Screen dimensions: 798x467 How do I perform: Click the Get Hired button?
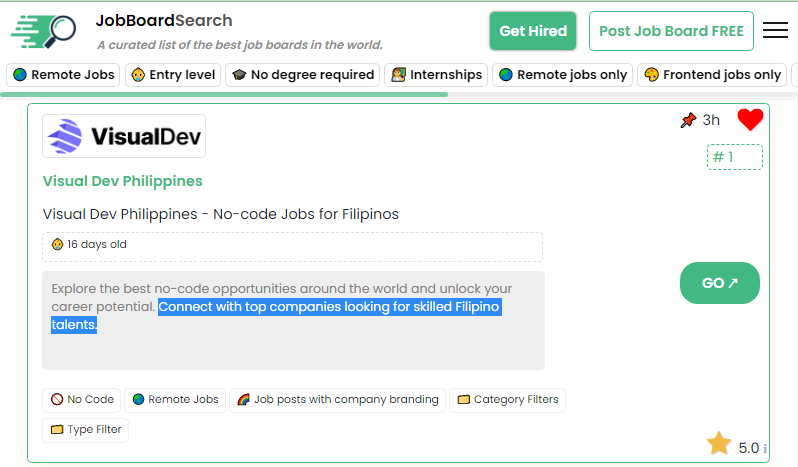click(x=533, y=31)
